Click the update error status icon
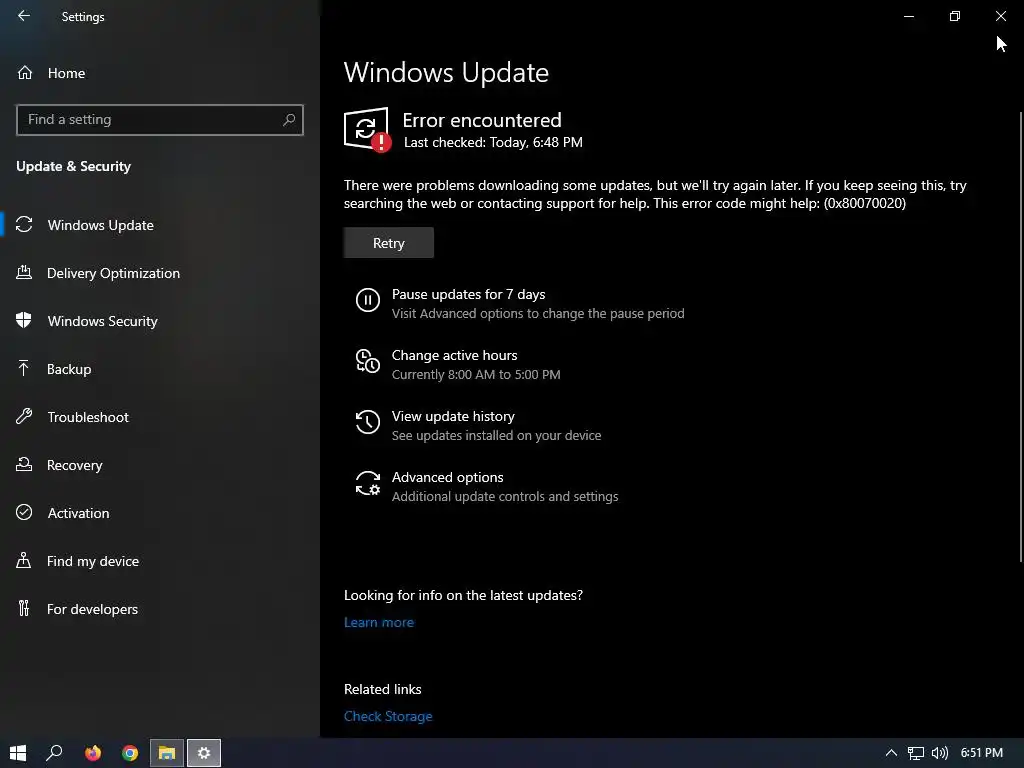This screenshot has height=768, width=1024. (368, 129)
